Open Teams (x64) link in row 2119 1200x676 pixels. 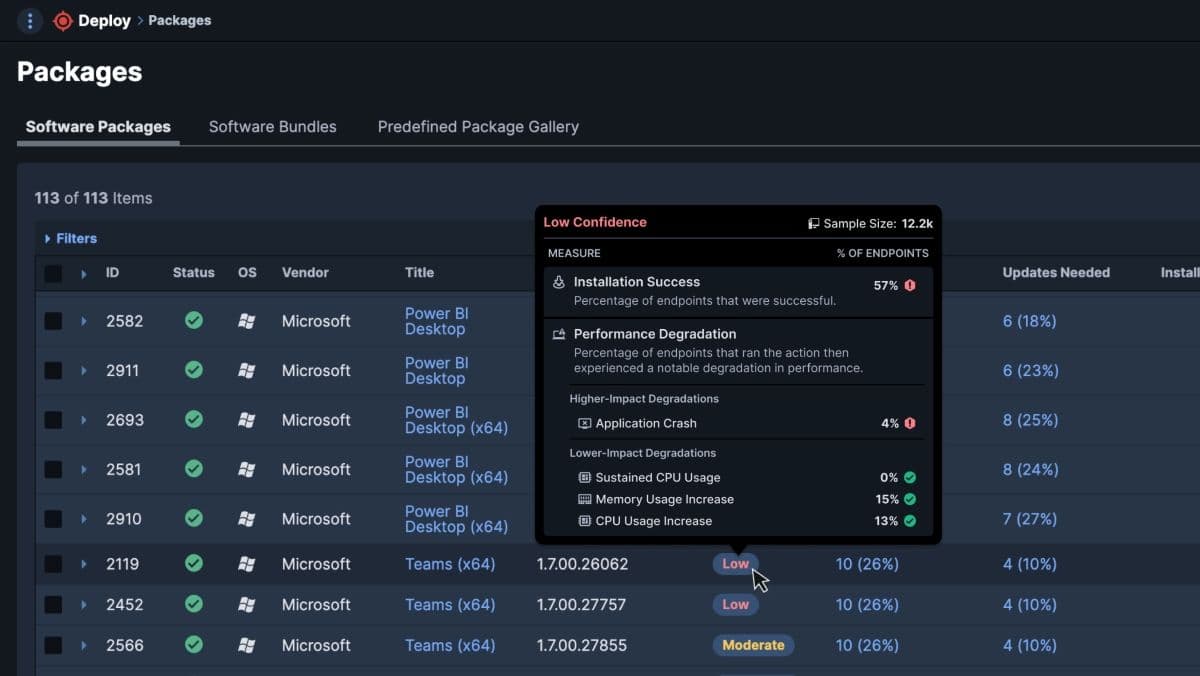coord(450,564)
